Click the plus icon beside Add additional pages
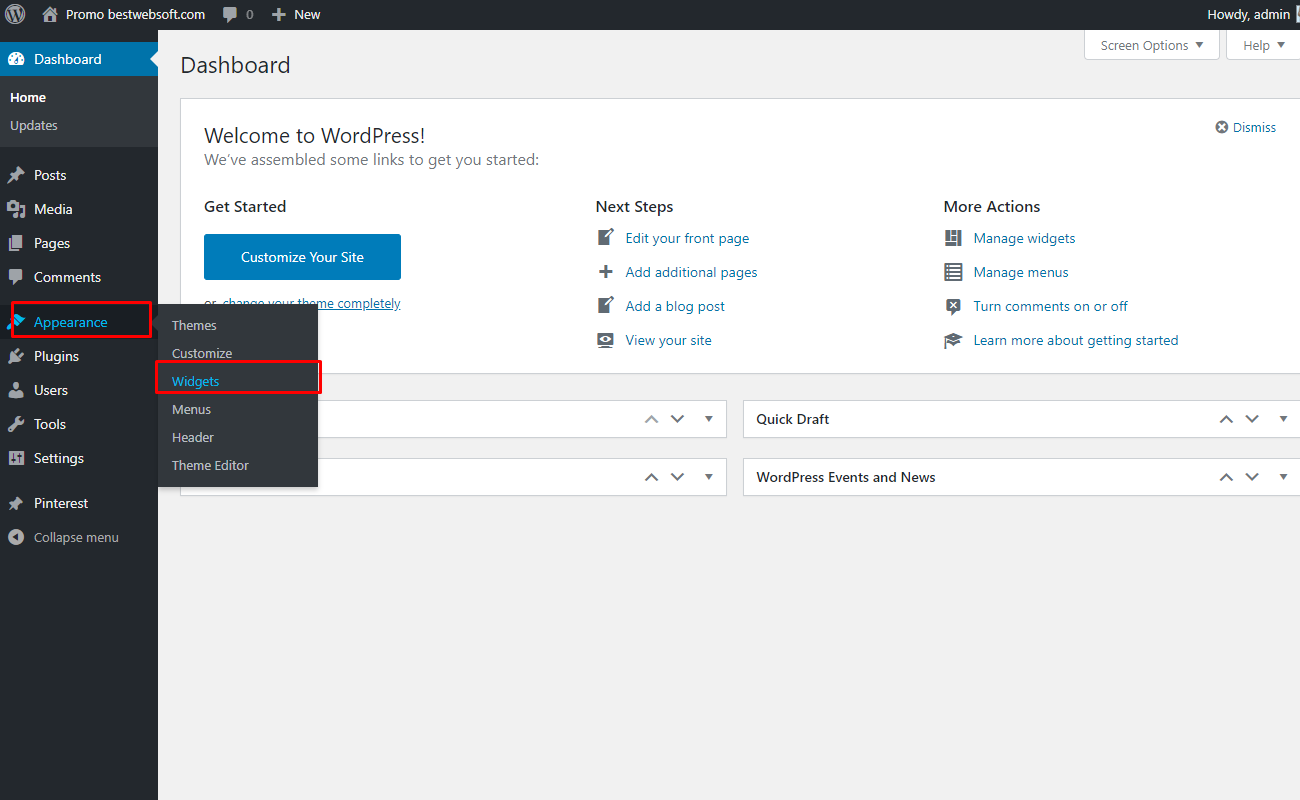 (605, 272)
